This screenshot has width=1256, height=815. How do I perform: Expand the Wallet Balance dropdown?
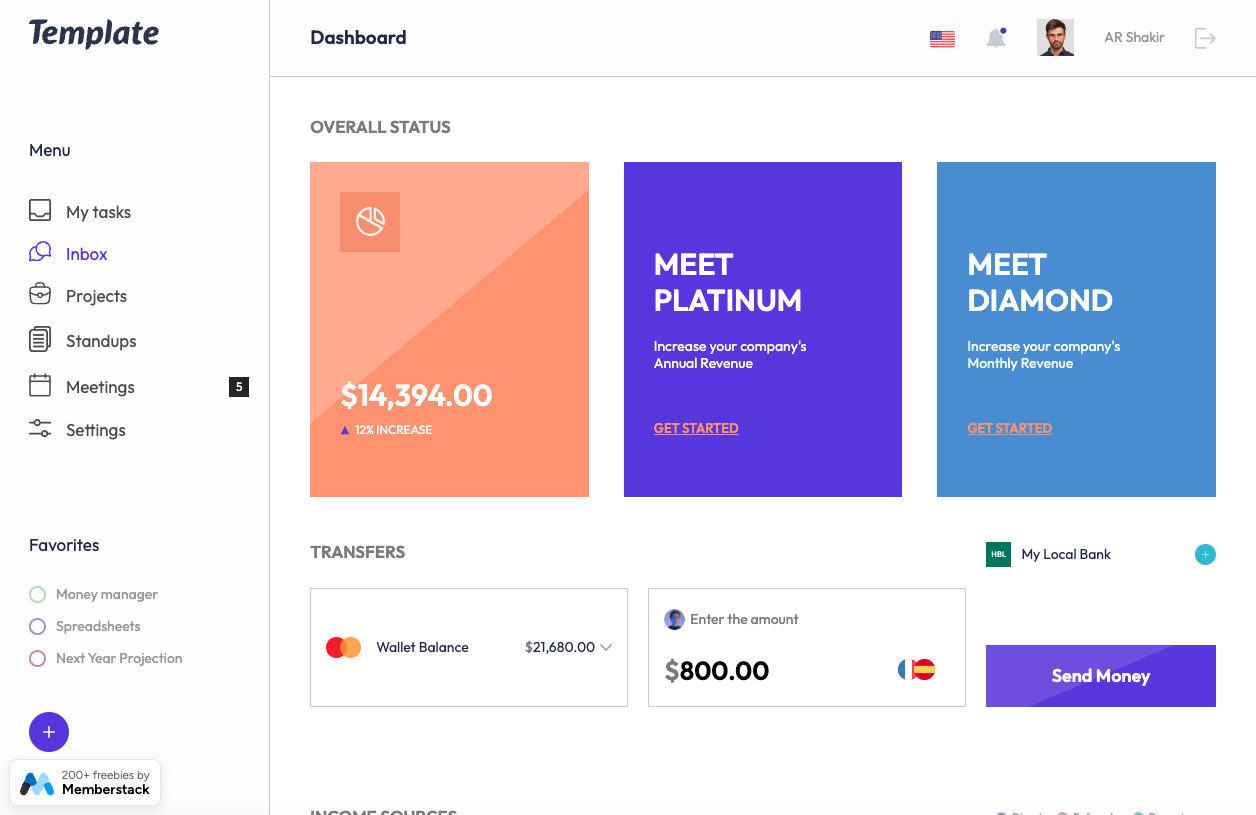[606, 647]
